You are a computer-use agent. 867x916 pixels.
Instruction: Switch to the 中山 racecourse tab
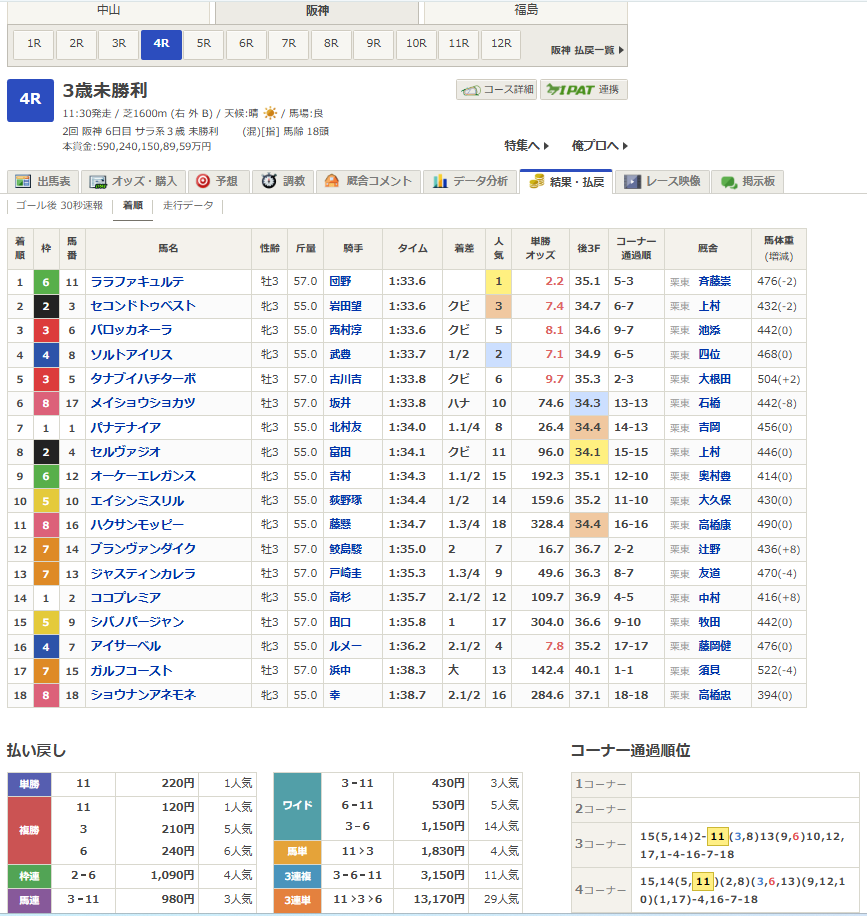(x=108, y=11)
